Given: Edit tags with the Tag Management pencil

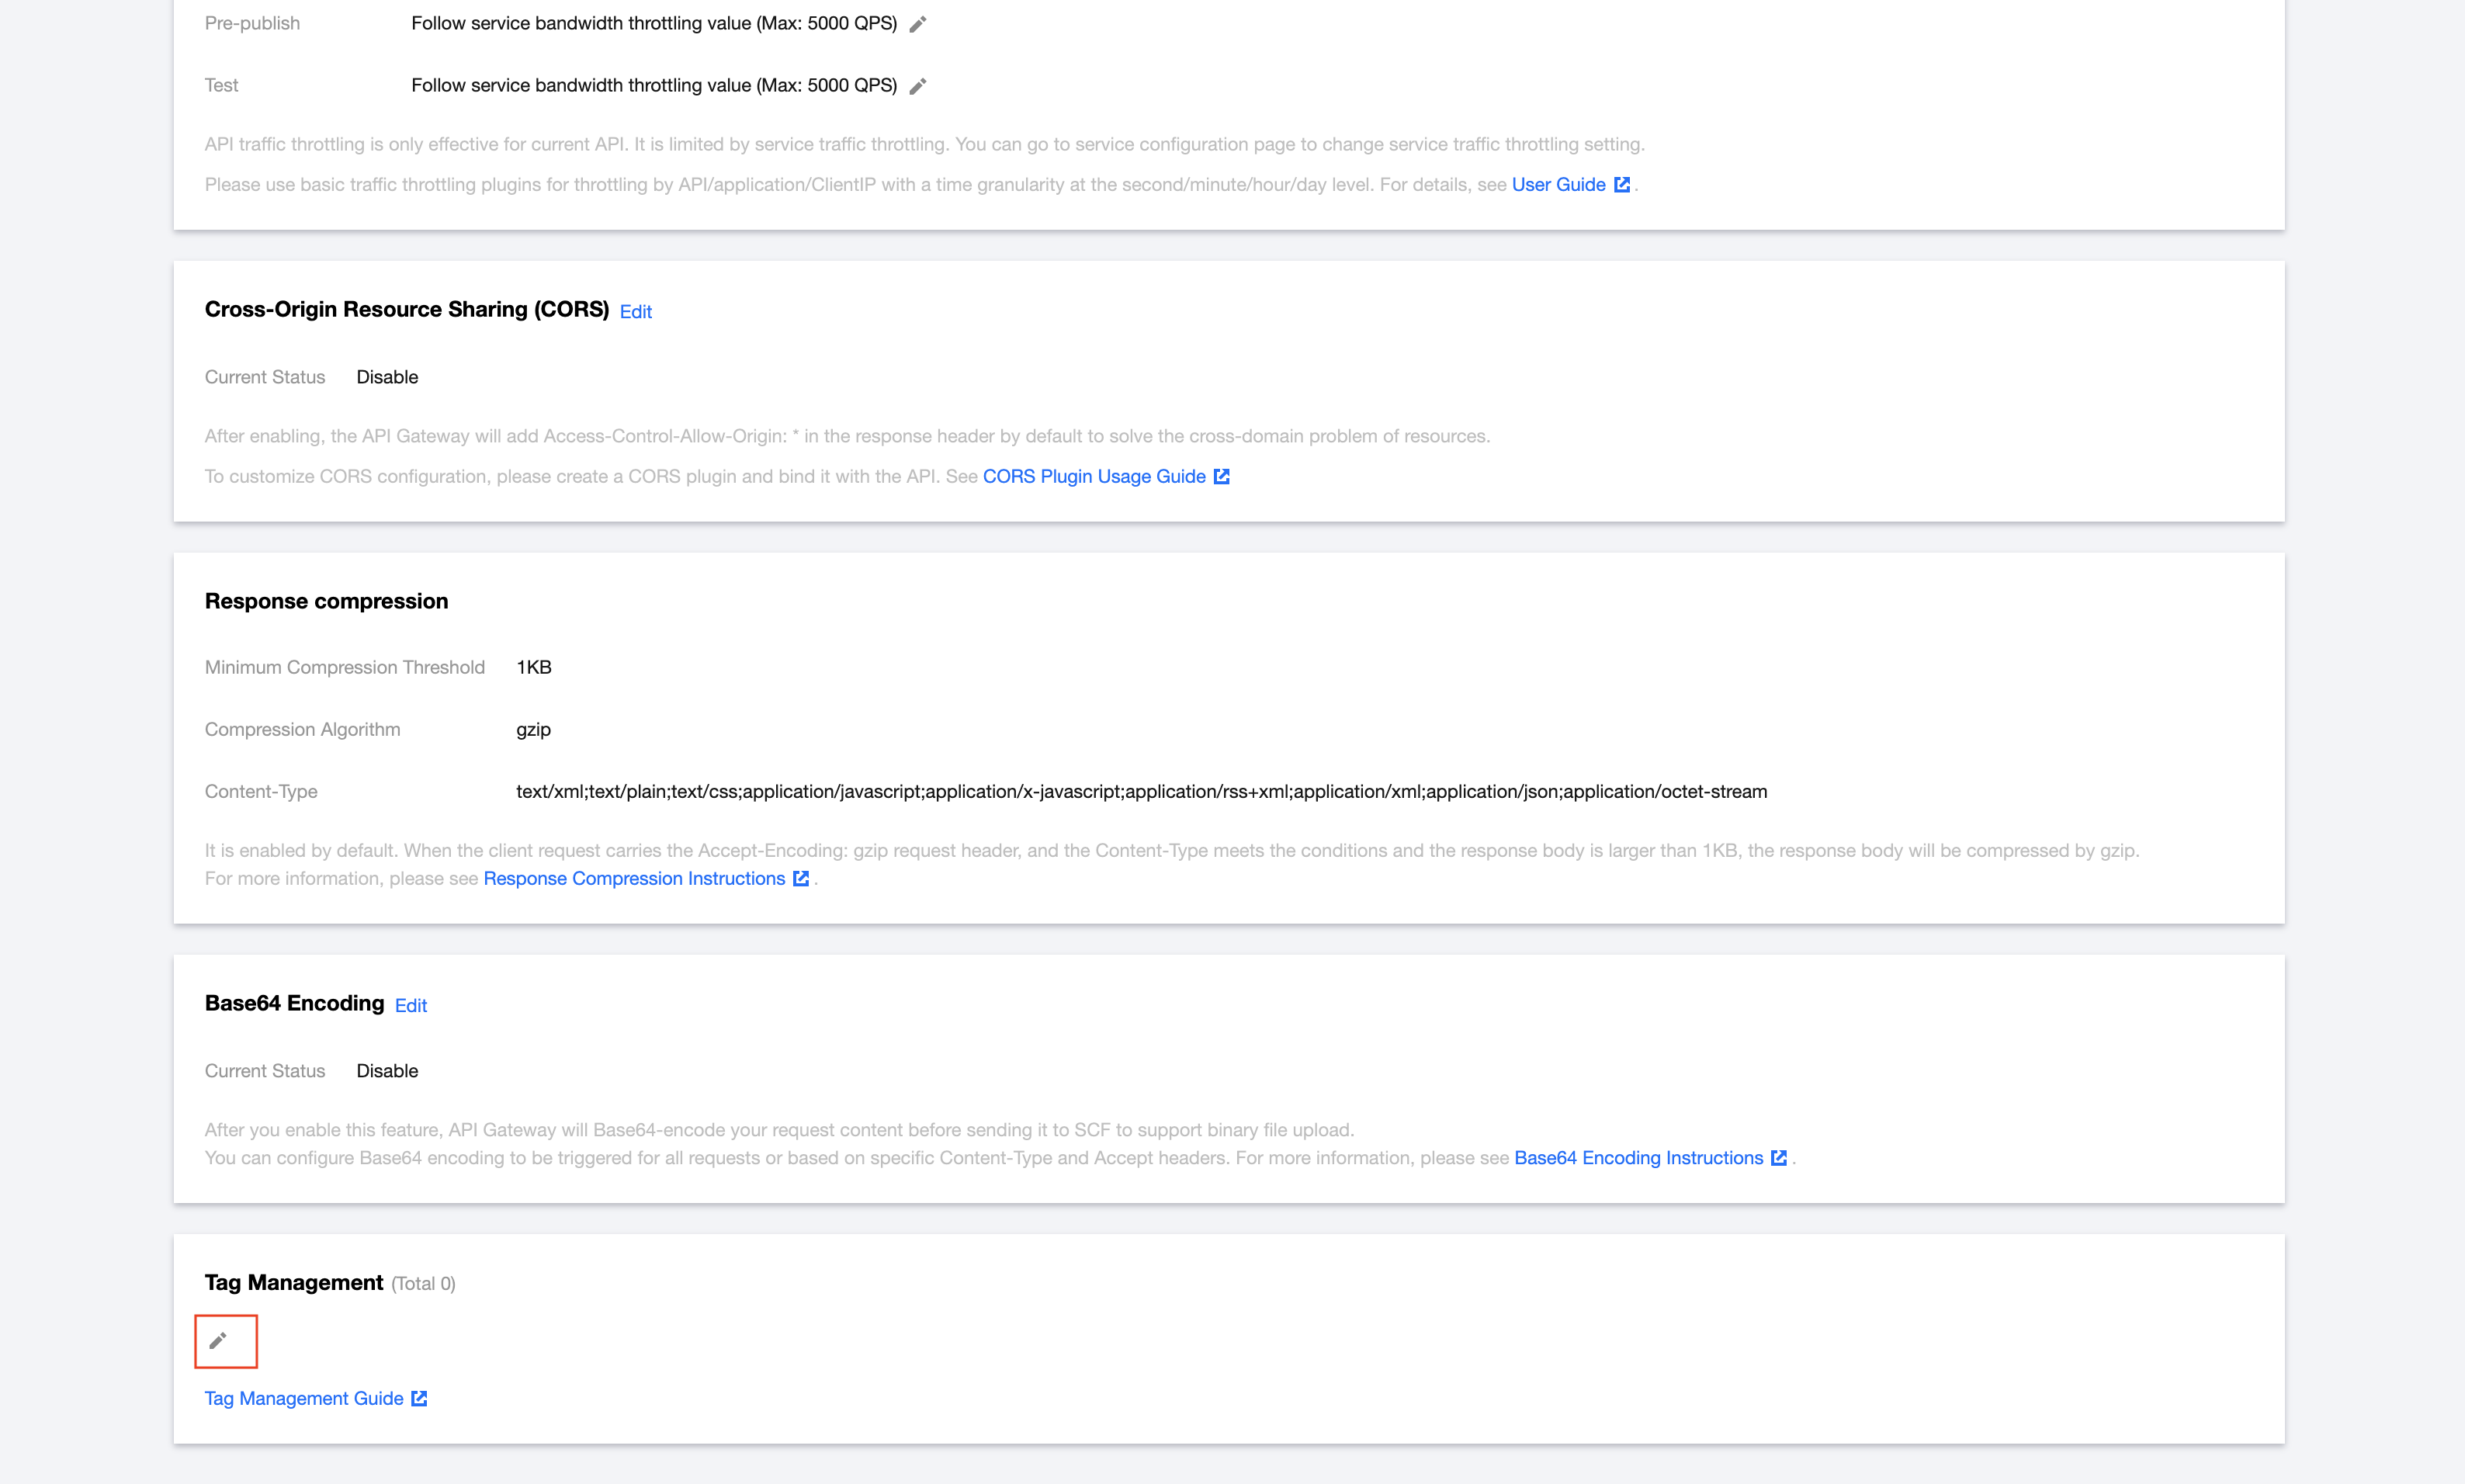Looking at the screenshot, I should pos(218,1340).
